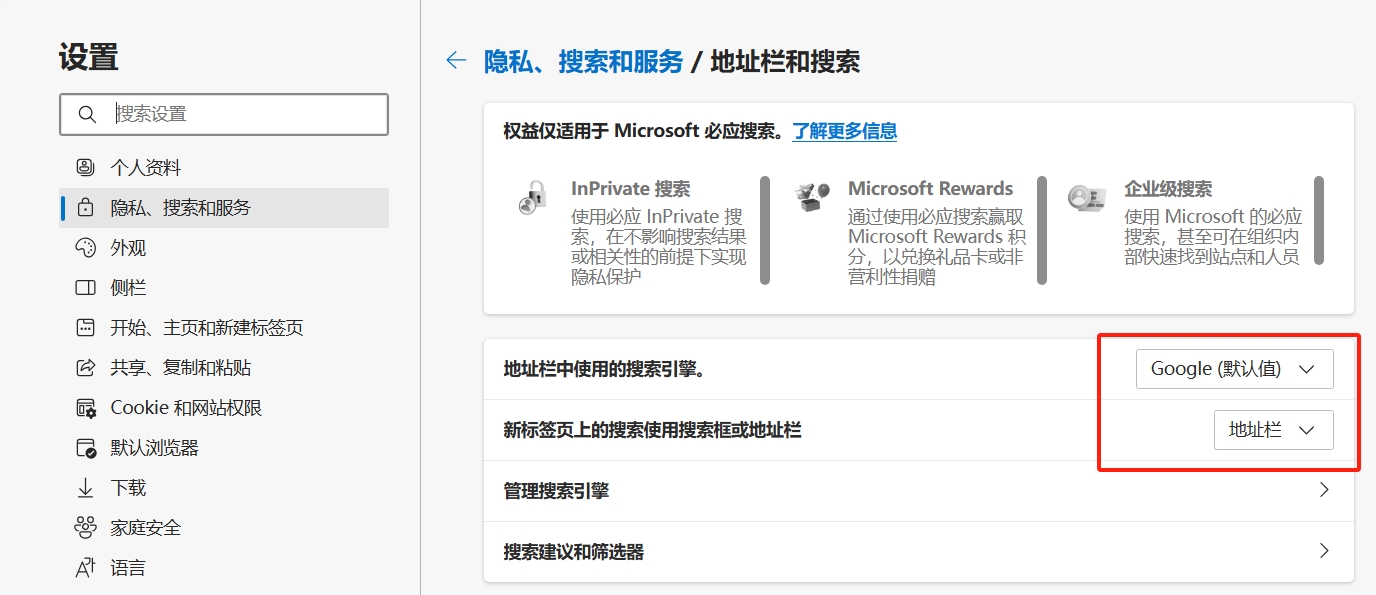
Task: Click the 设置 page title
Action: click(x=89, y=57)
